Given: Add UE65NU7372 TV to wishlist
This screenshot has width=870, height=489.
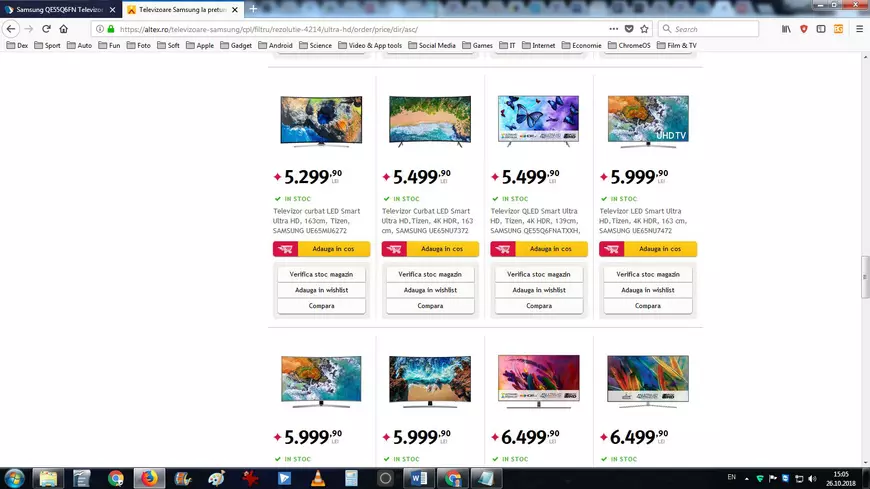Looking at the screenshot, I should (430, 290).
